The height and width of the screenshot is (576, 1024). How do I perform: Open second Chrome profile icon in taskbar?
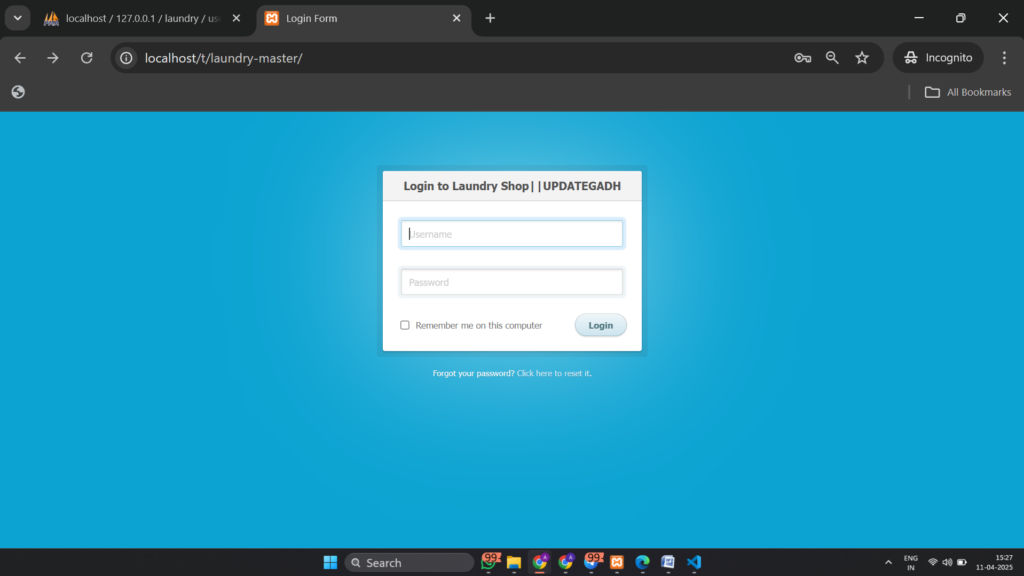[x=566, y=562]
